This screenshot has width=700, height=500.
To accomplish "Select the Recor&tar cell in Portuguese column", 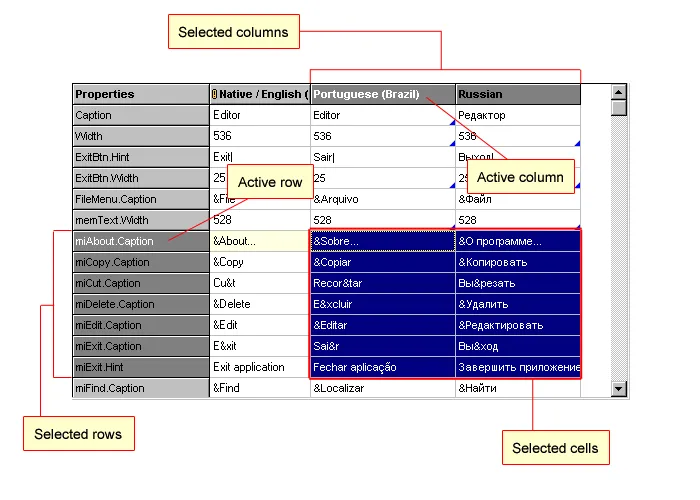I will [382, 283].
